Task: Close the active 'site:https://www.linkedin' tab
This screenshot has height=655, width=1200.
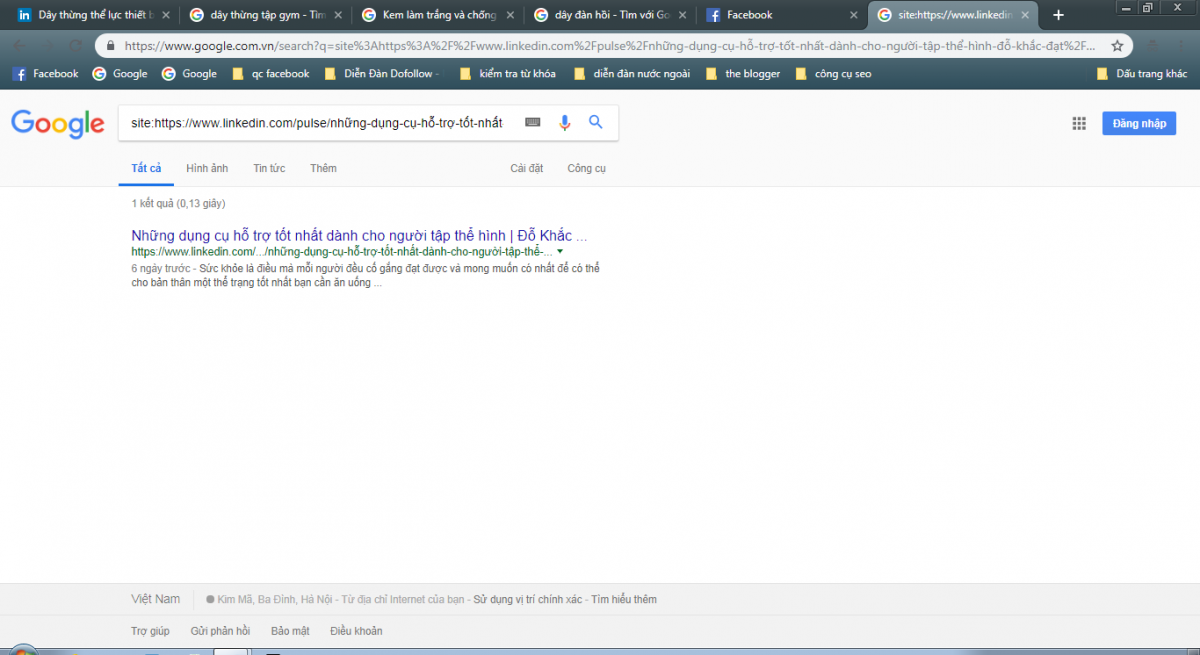Action: point(1025,15)
